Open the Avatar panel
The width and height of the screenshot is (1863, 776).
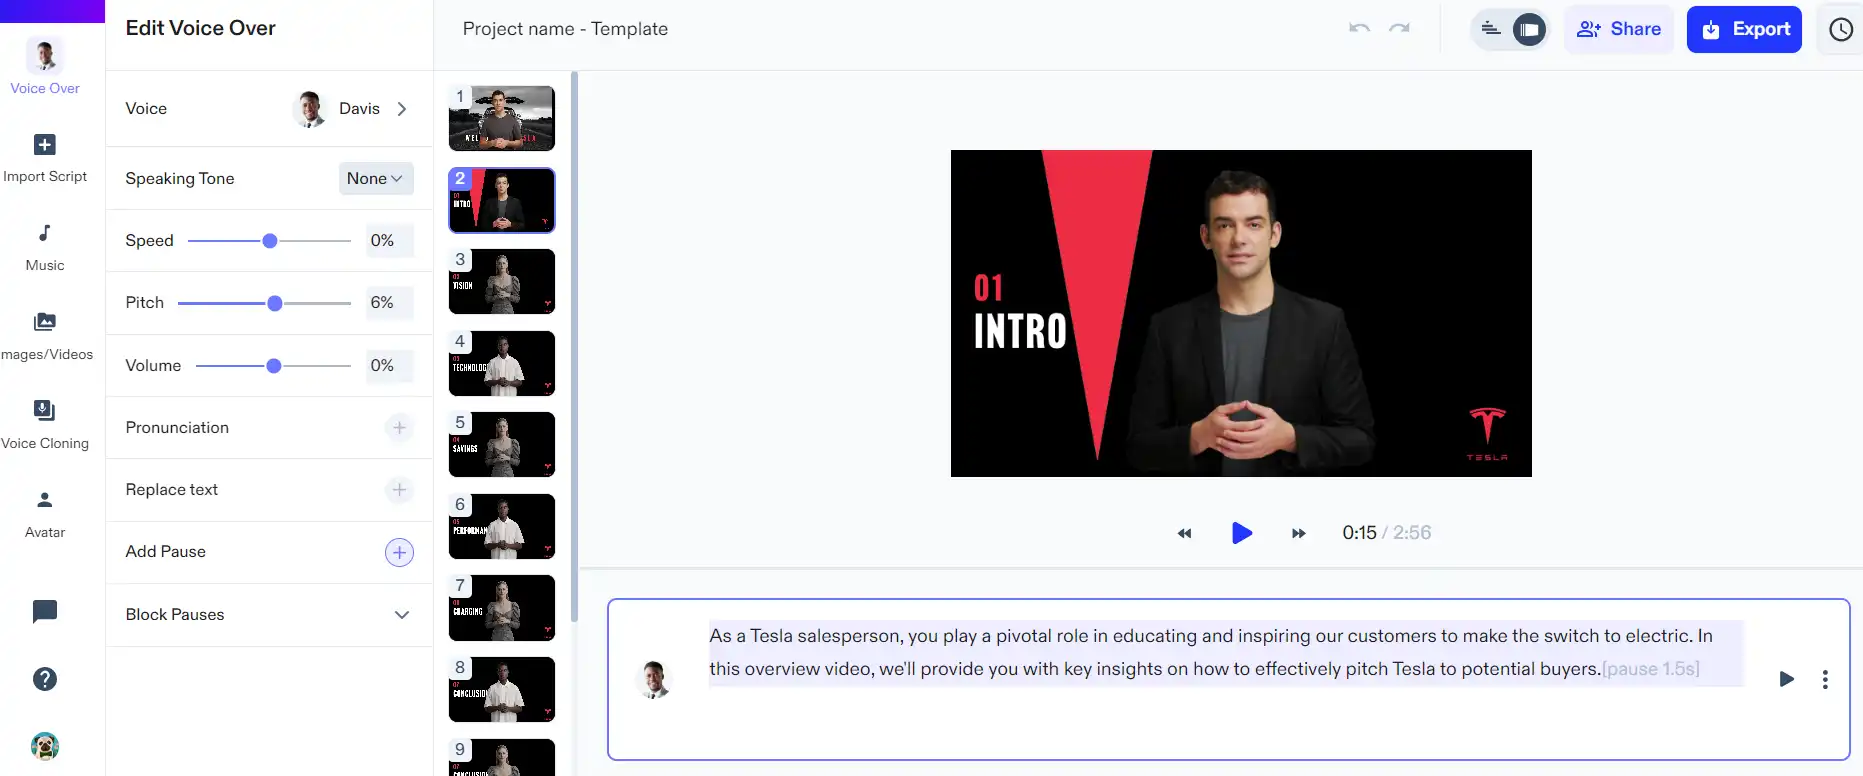45,514
